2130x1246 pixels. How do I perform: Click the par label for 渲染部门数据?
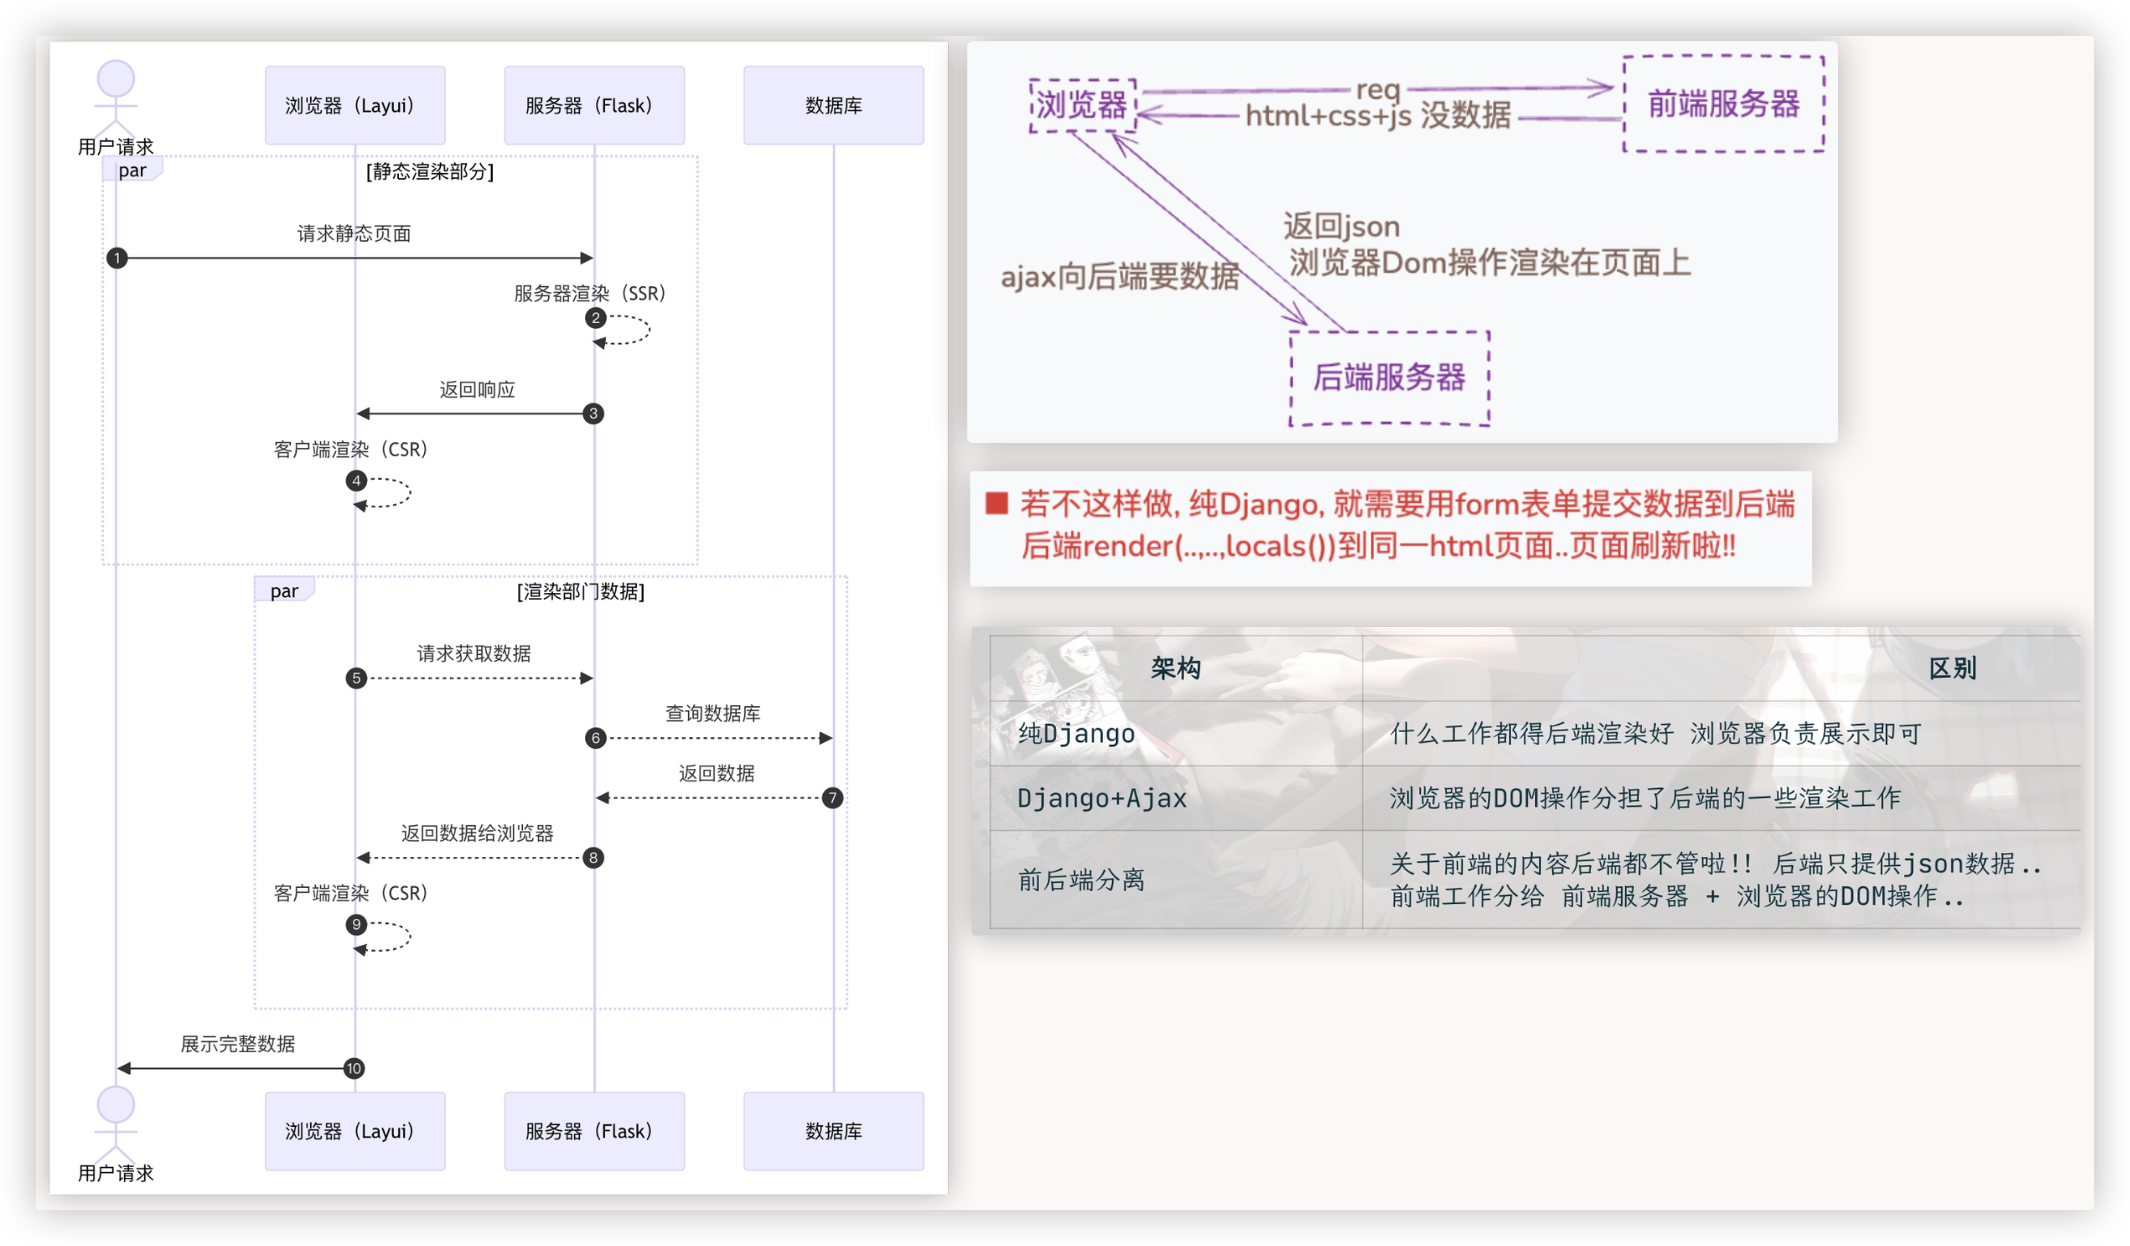[284, 591]
